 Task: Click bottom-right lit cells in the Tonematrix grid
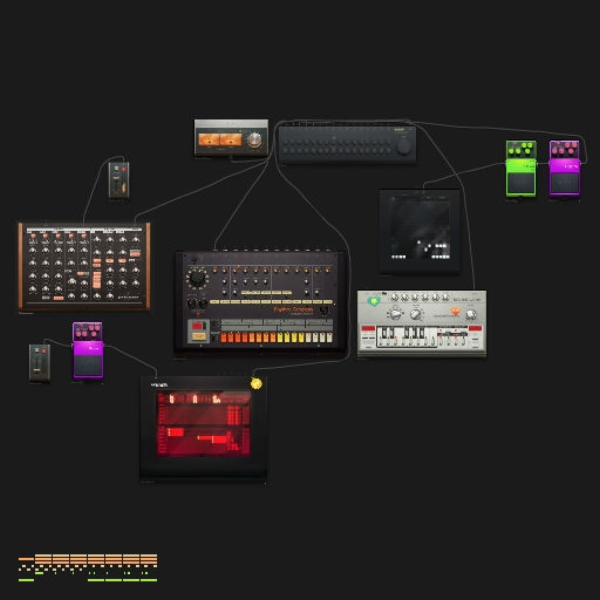coord(440,257)
